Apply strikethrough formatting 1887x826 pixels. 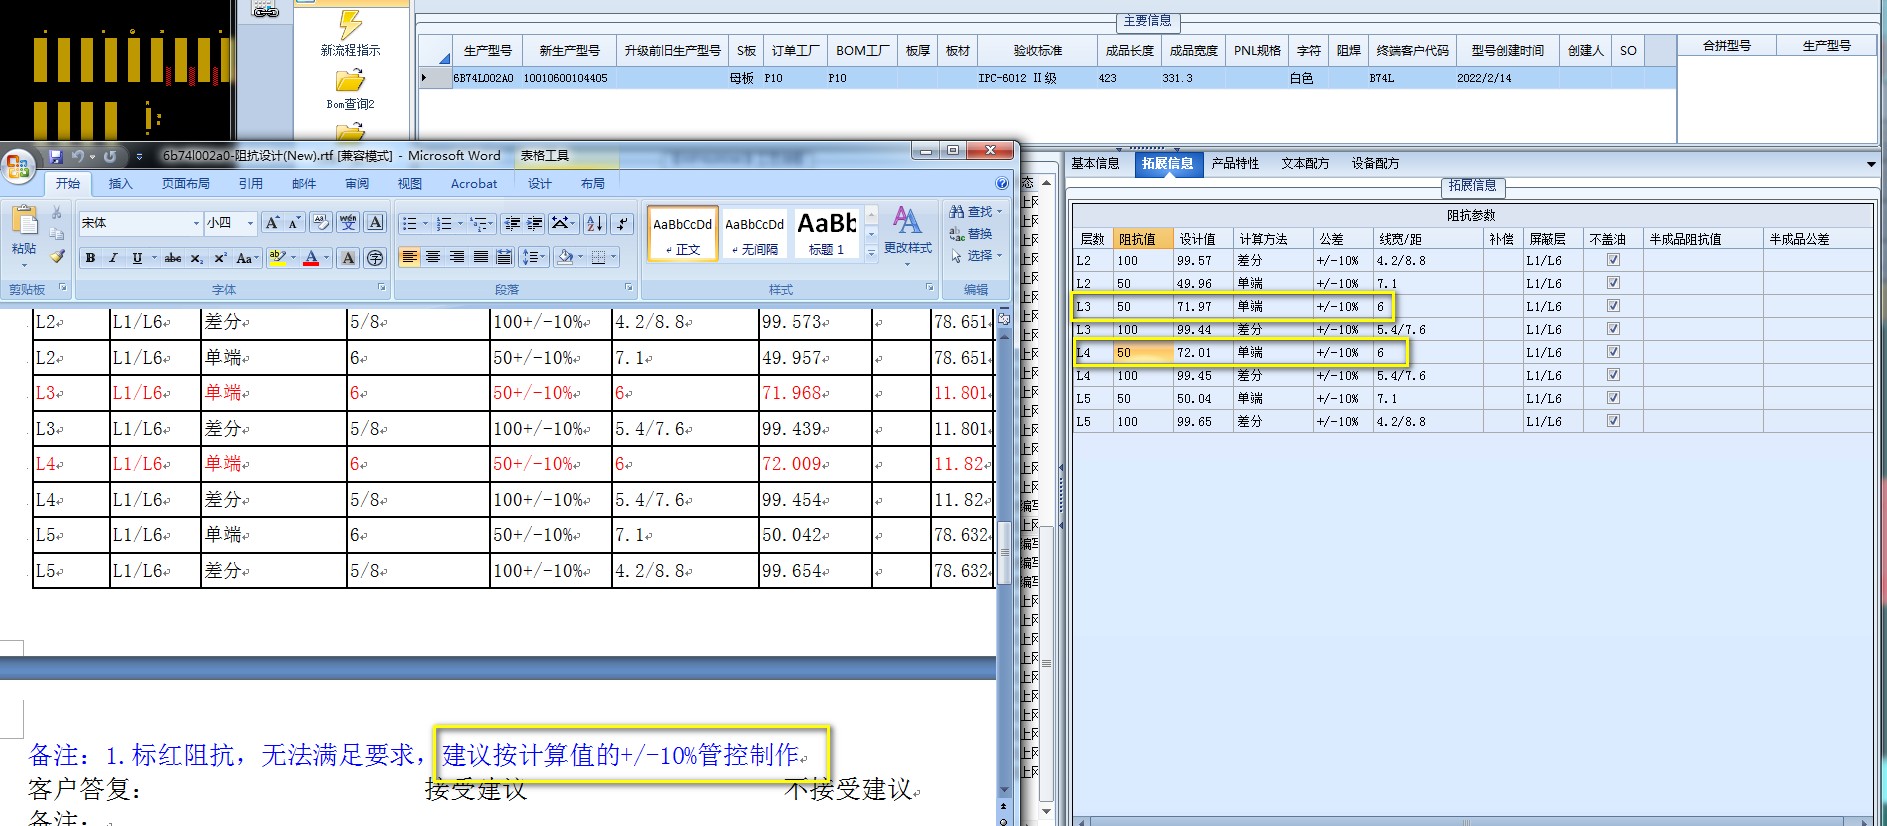click(173, 258)
